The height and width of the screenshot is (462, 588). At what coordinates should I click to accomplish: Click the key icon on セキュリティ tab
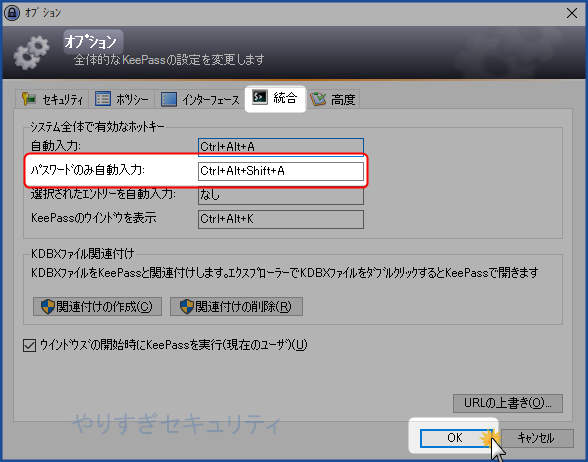[x=28, y=99]
